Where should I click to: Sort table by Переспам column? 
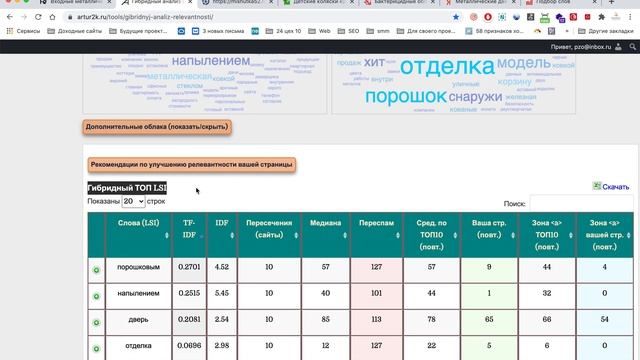[376, 235]
